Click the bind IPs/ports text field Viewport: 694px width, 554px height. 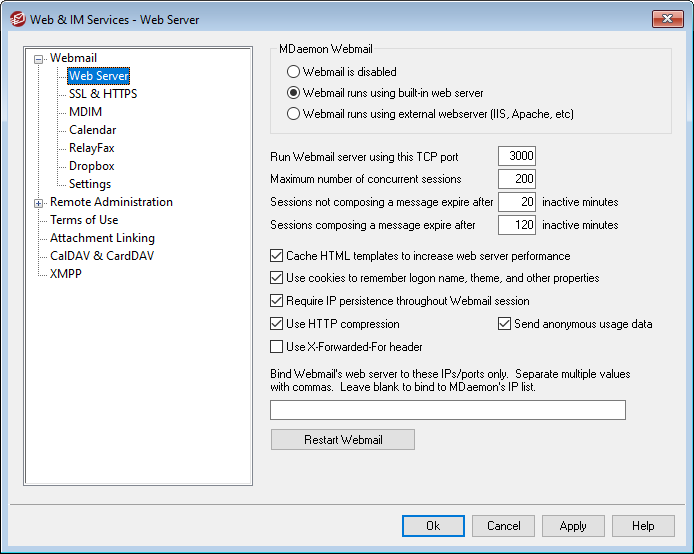[447, 410]
